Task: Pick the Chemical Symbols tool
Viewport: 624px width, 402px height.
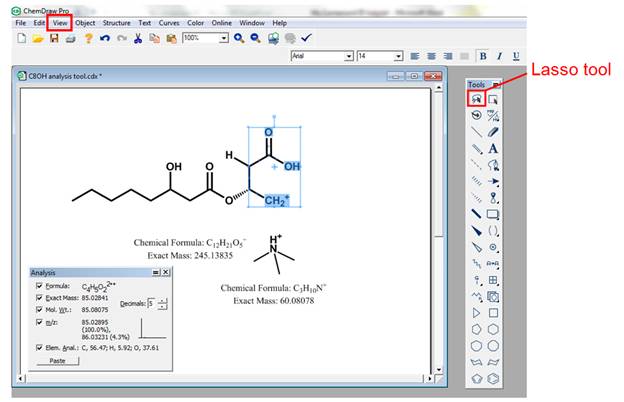Action: click(x=493, y=247)
